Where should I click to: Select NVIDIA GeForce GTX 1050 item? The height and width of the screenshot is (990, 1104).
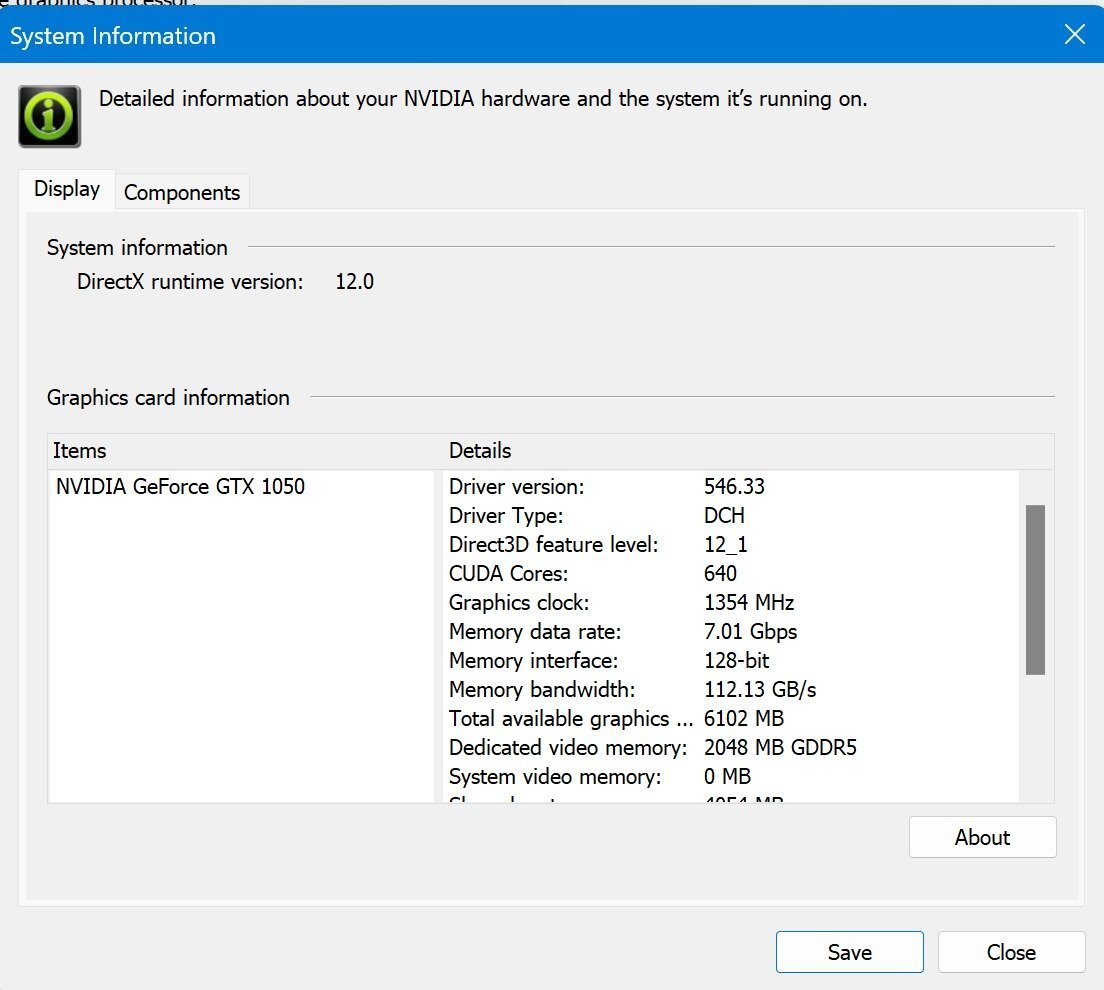click(180, 487)
